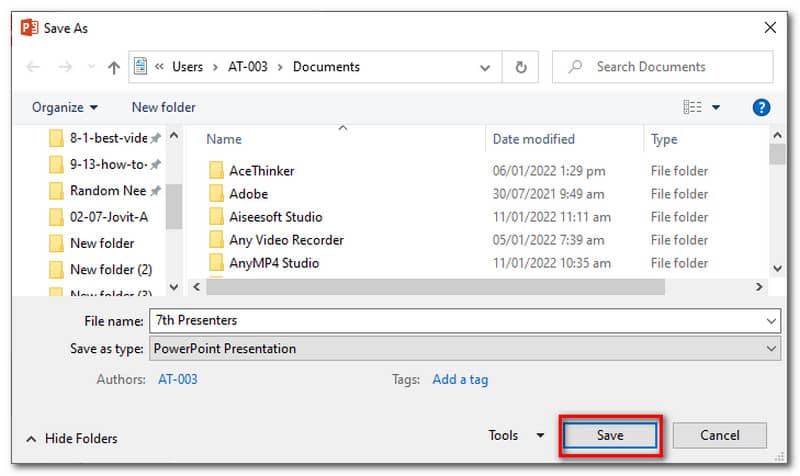
Task: Click horizontal scrollbar left arrow
Action: tap(196, 287)
